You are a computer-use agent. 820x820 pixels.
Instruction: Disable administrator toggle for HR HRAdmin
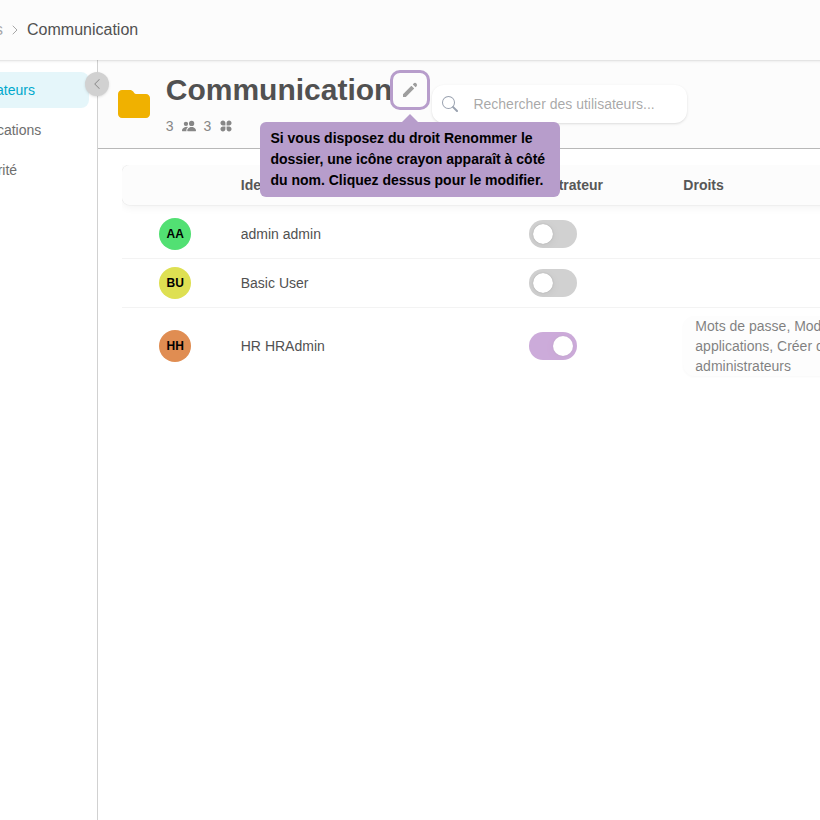[553, 346]
